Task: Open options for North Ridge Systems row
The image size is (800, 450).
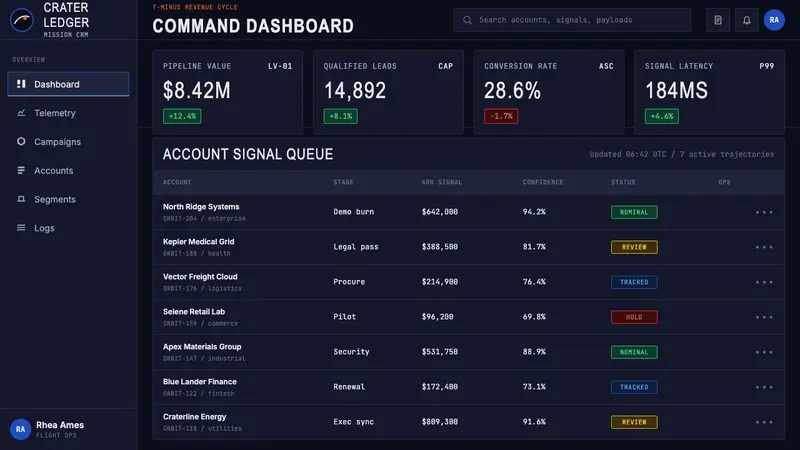Action: pyautogui.click(x=764, y=212)
